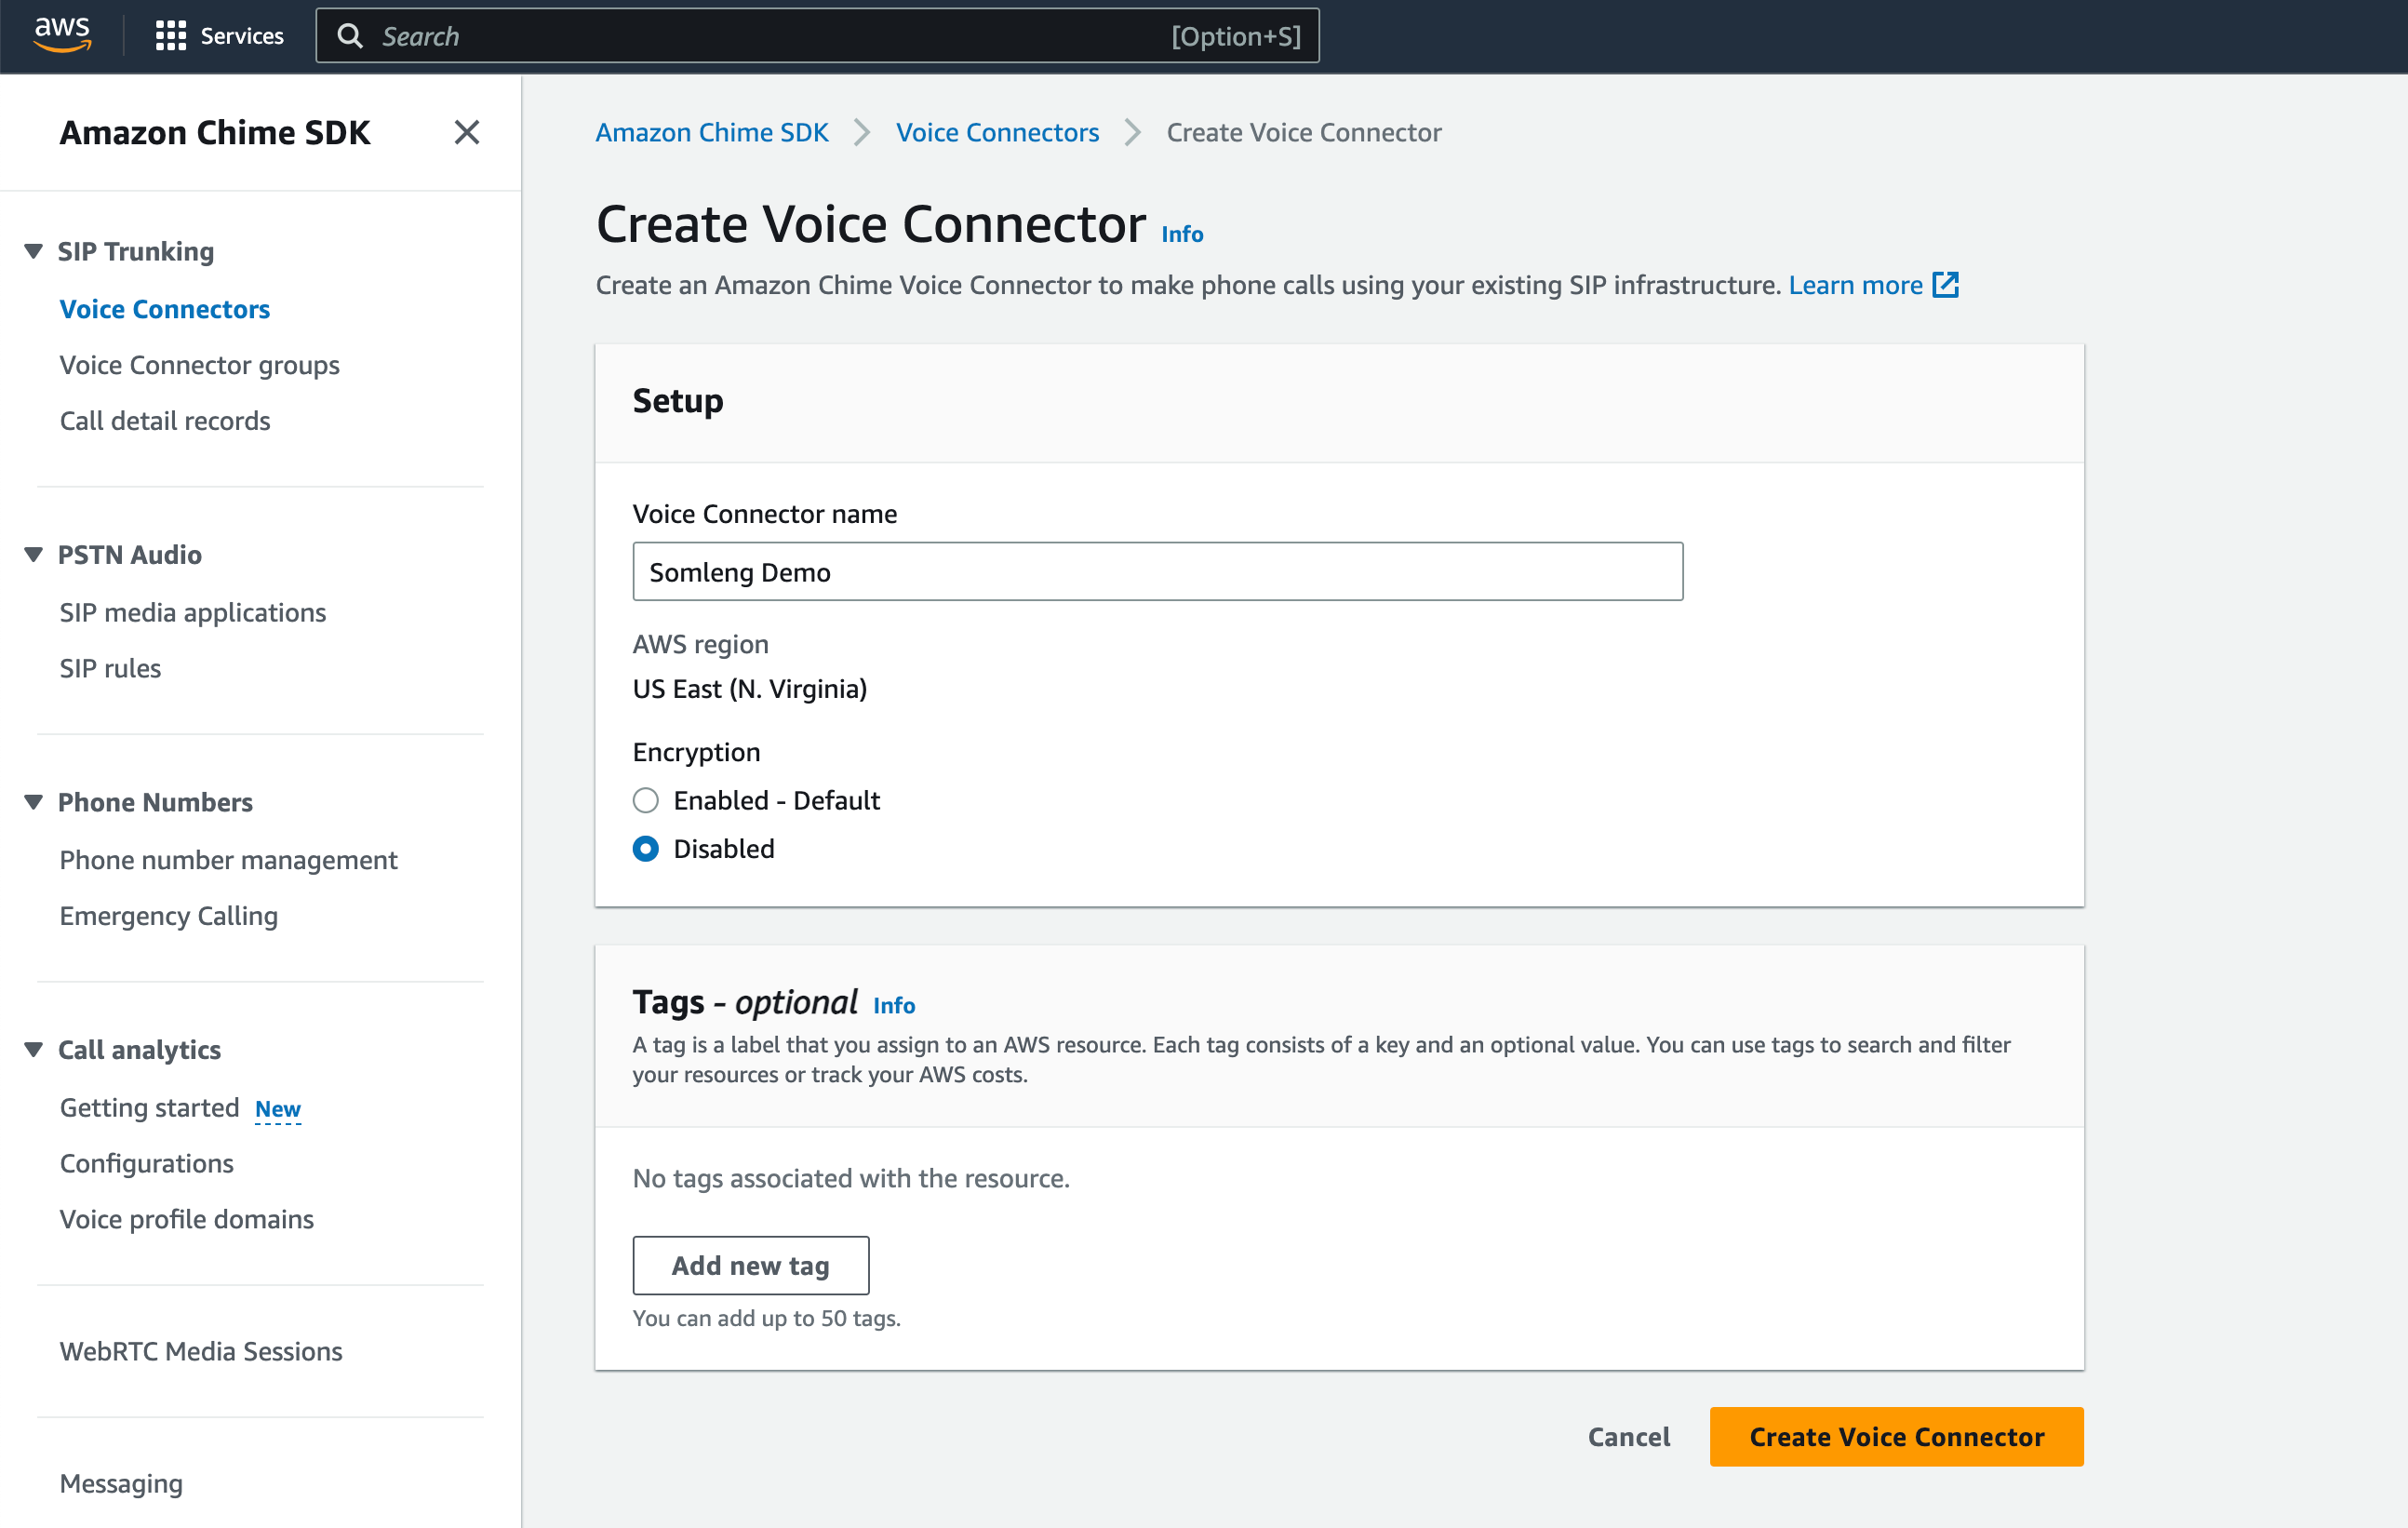Click the Create Voice Connector button

1896,1437
